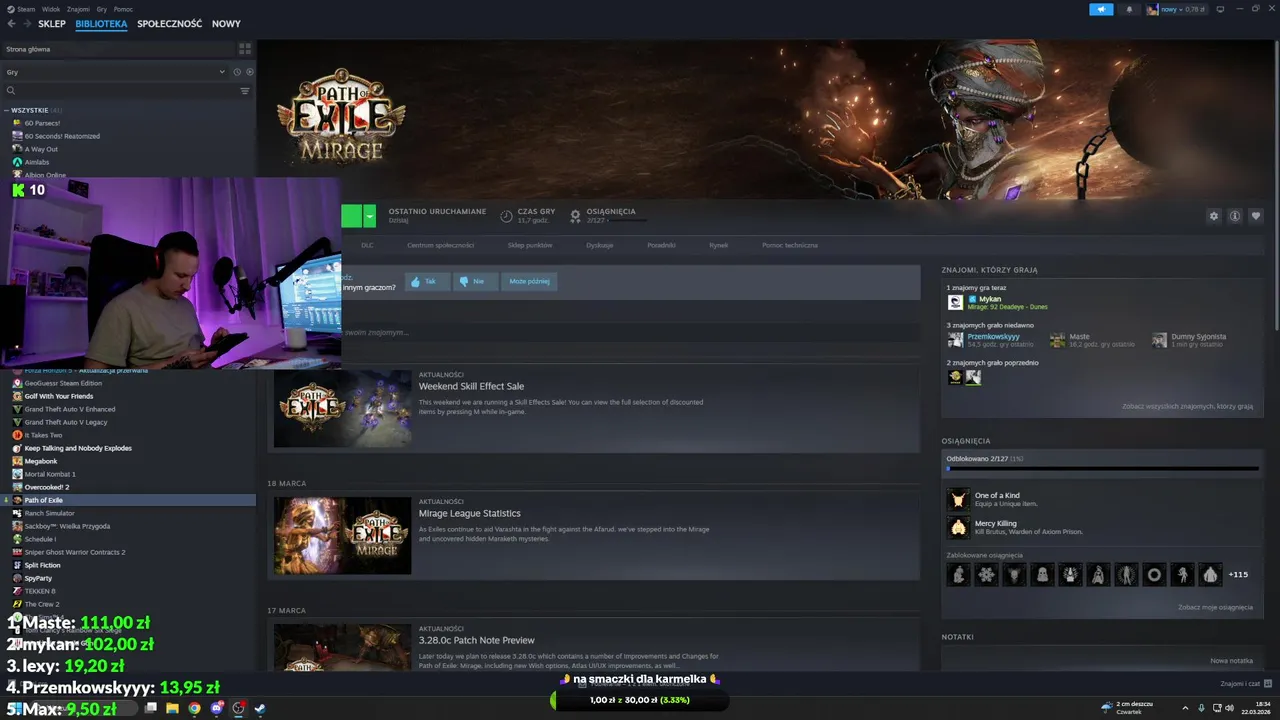Open Dumny Syjonista friend entry

(1198, 337)
